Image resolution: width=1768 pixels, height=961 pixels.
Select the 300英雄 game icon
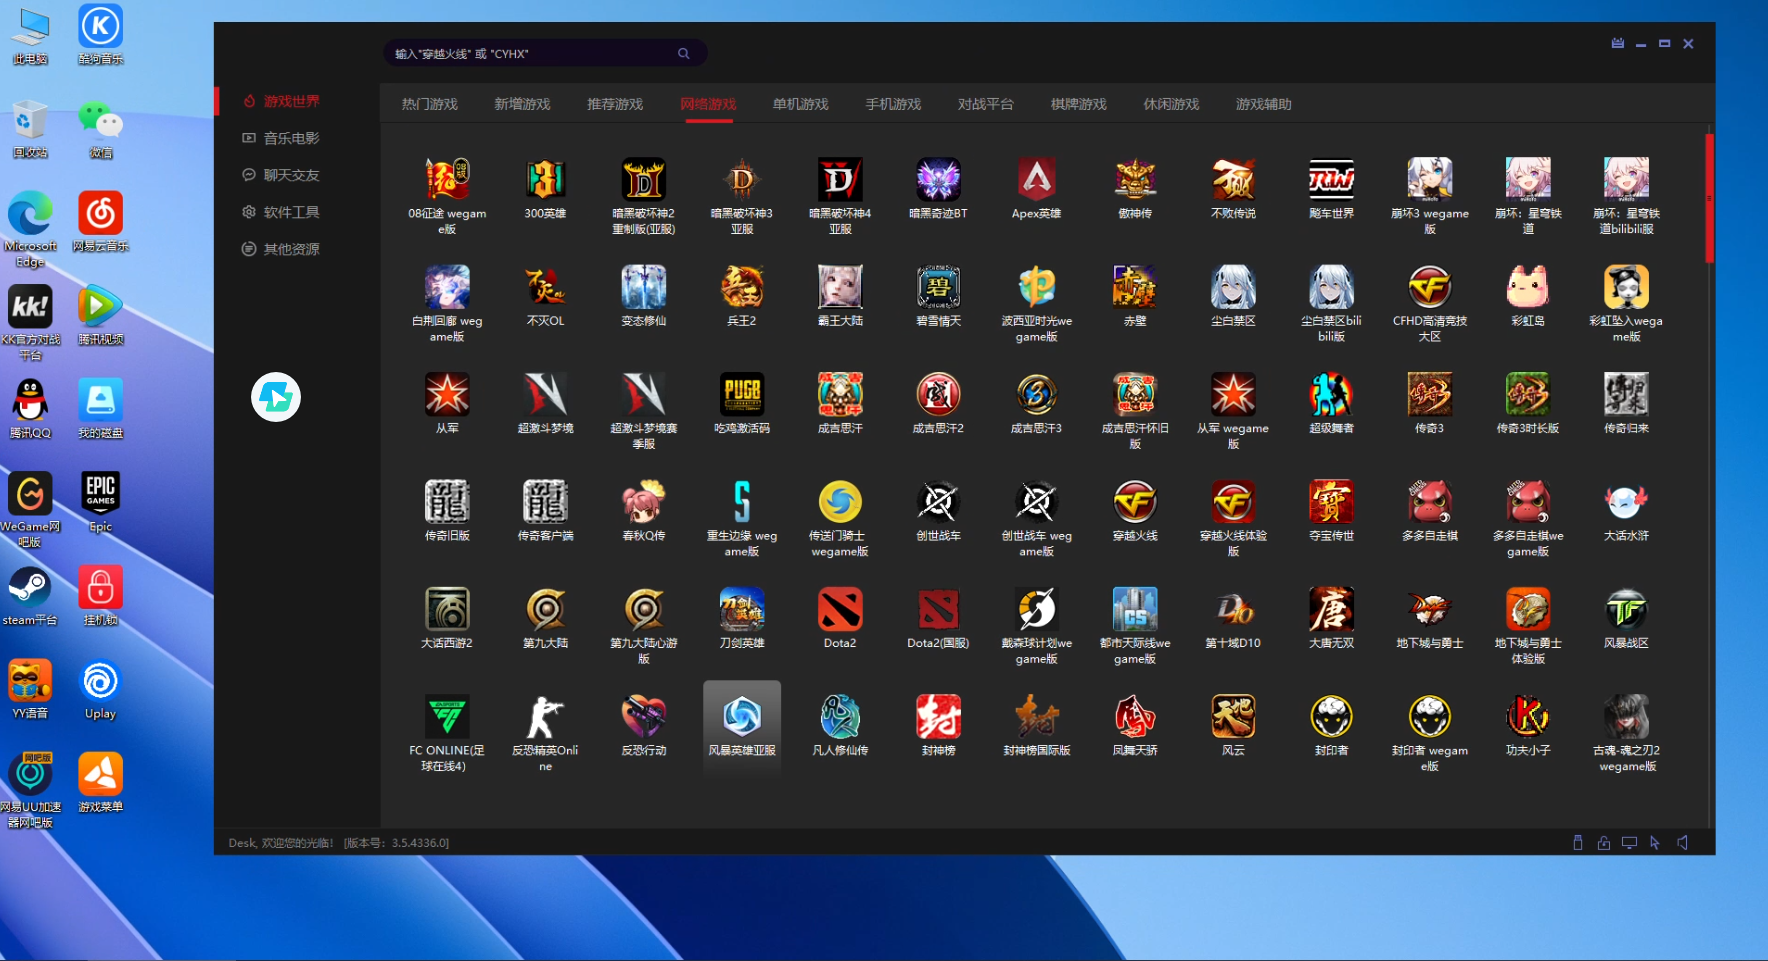[546, 180]
